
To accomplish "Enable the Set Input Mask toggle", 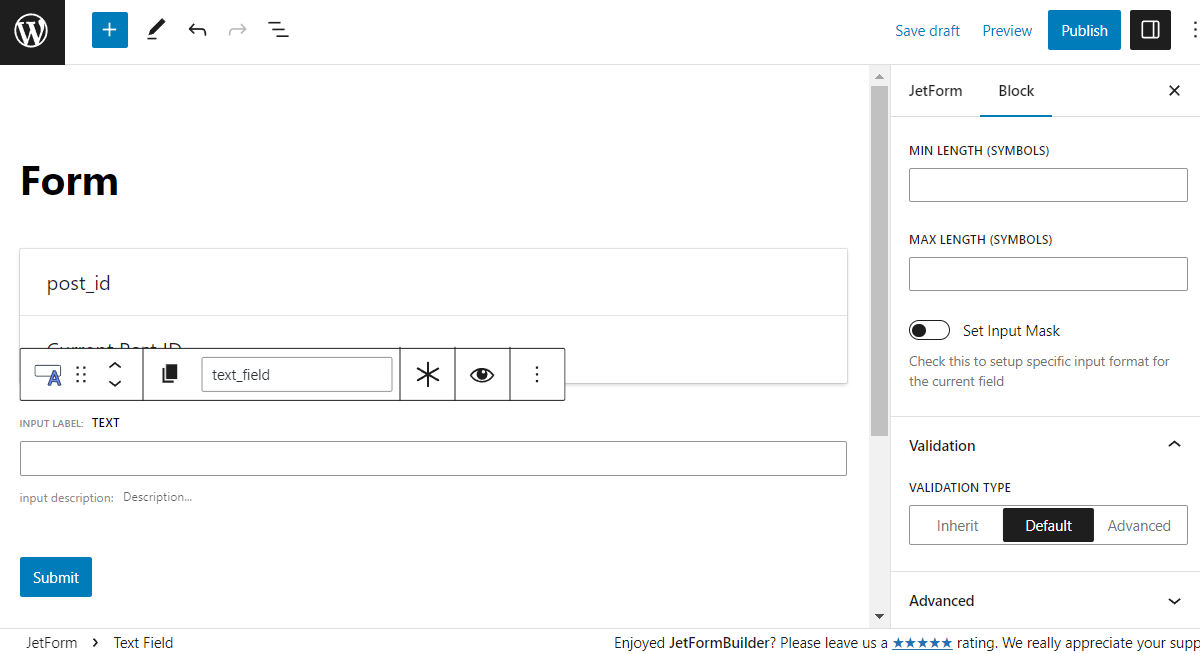I will 929,330.
